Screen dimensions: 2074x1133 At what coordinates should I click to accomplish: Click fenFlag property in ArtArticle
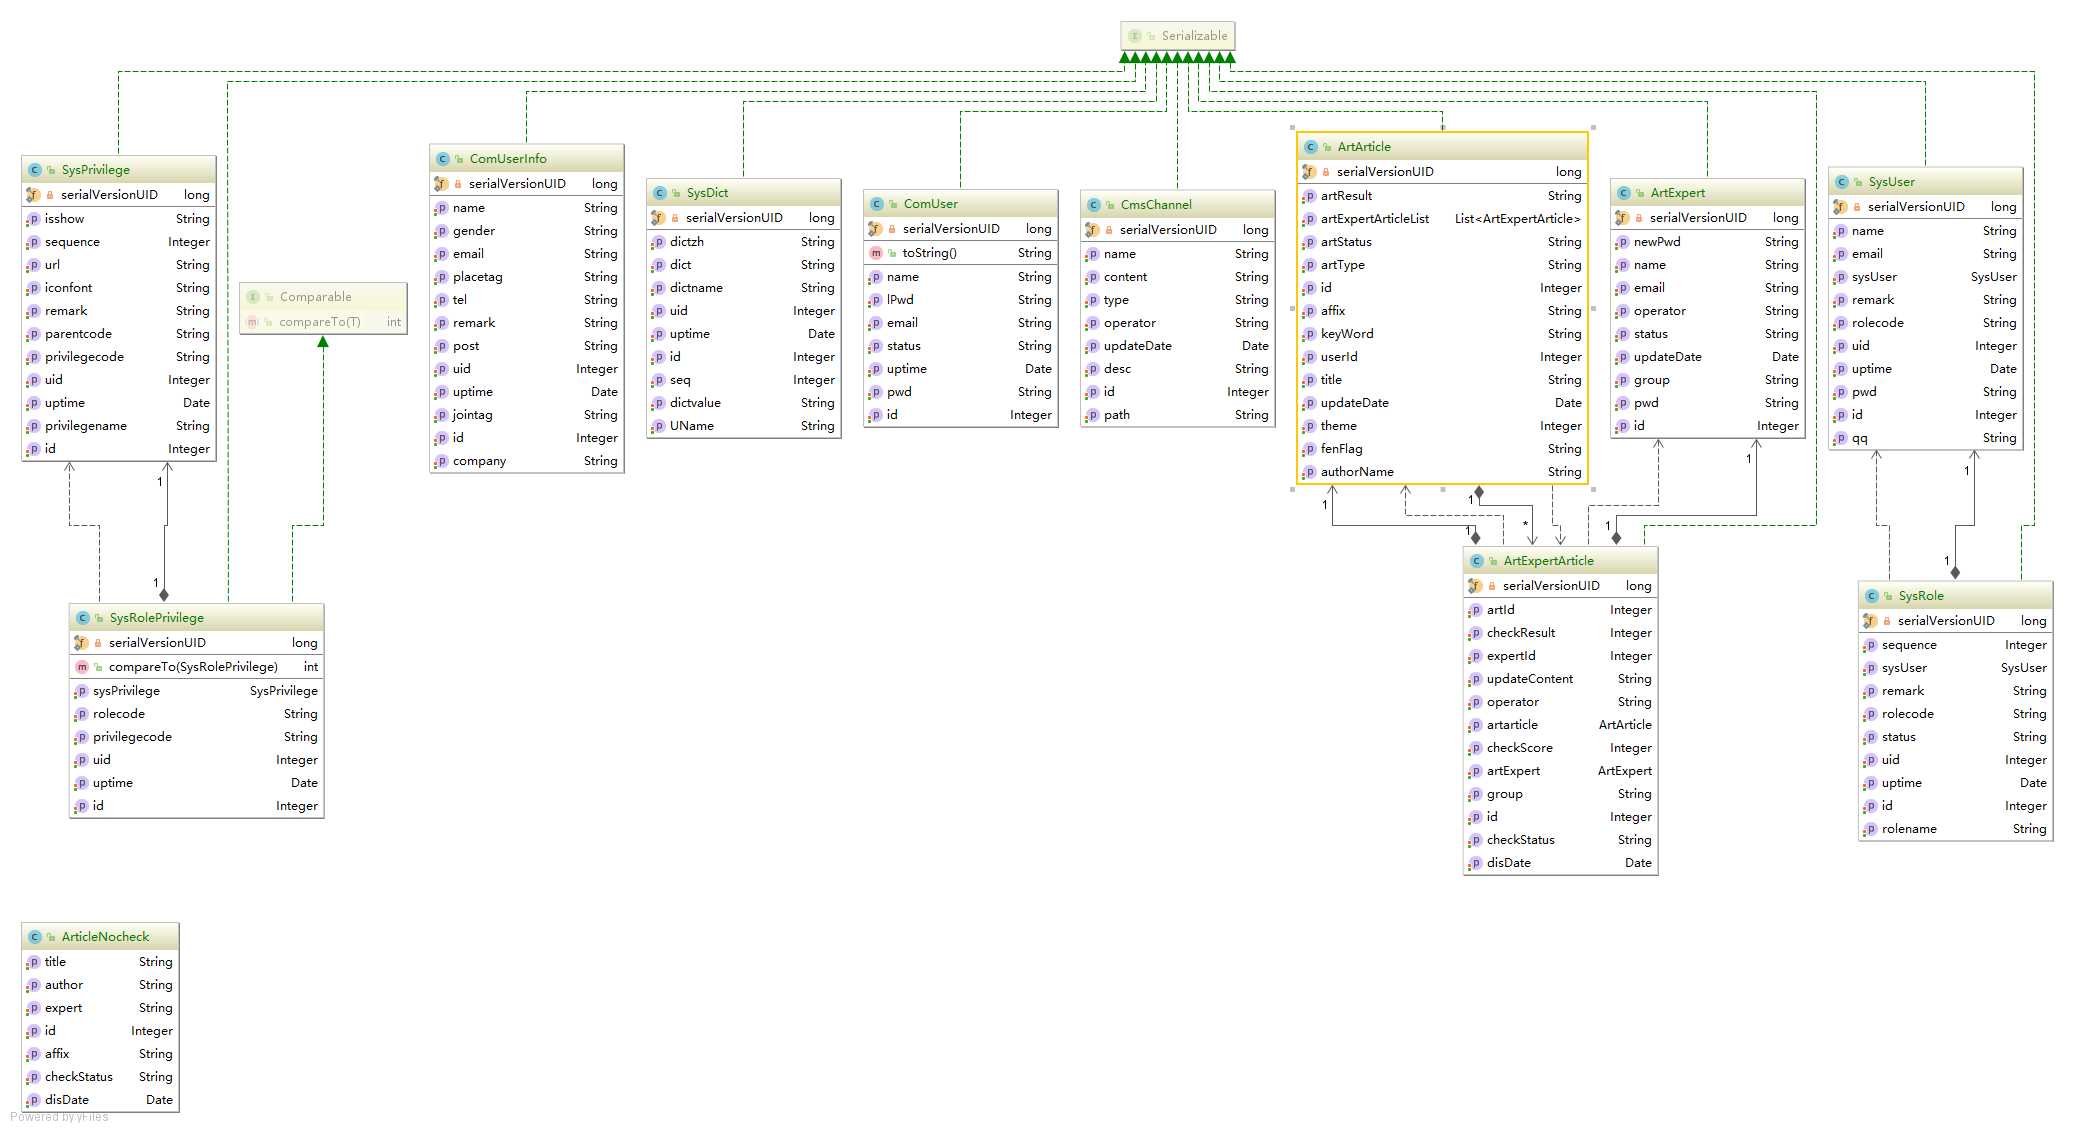(1442, 449)
